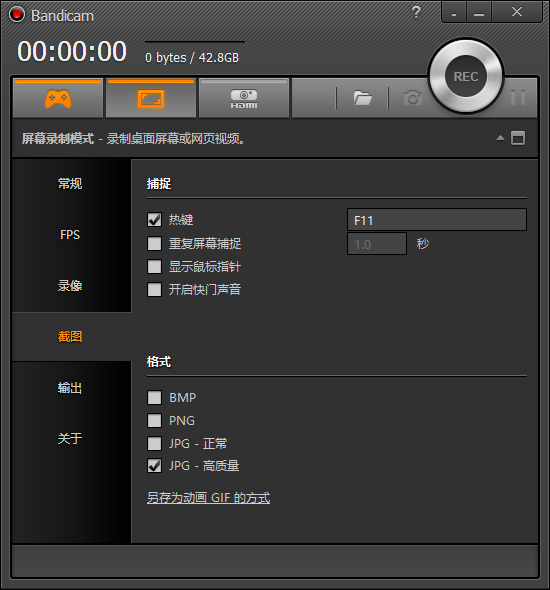
Task: Select the PNG format option
Action: coord(154,420)
